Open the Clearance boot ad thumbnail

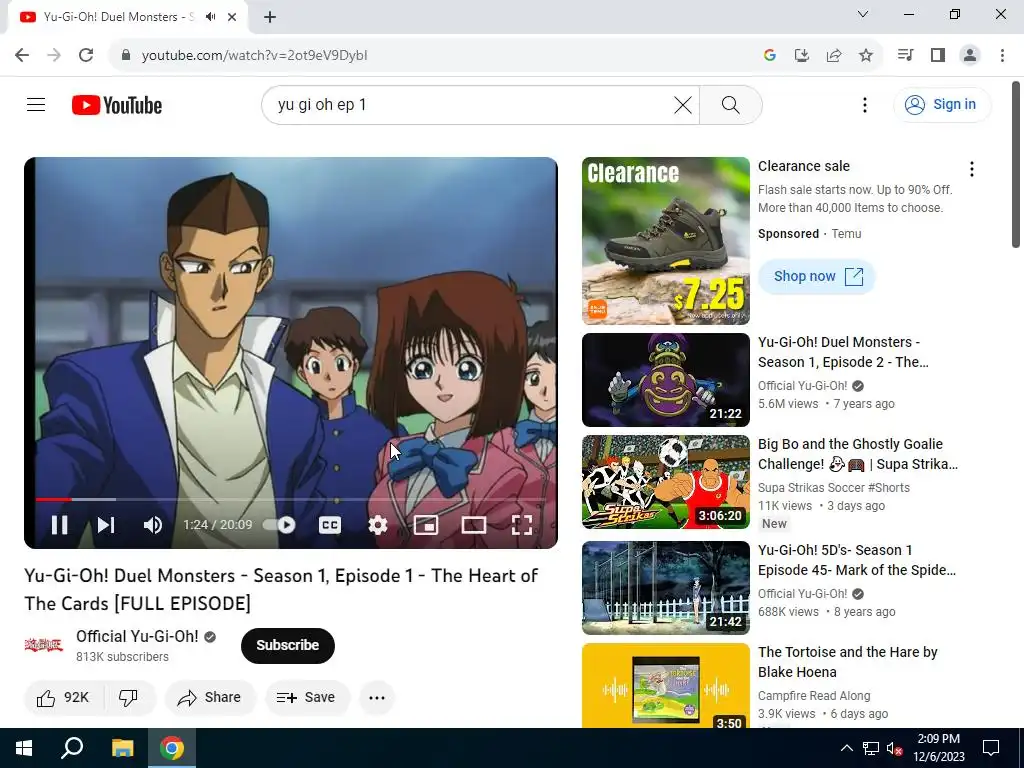pos(665,240)
